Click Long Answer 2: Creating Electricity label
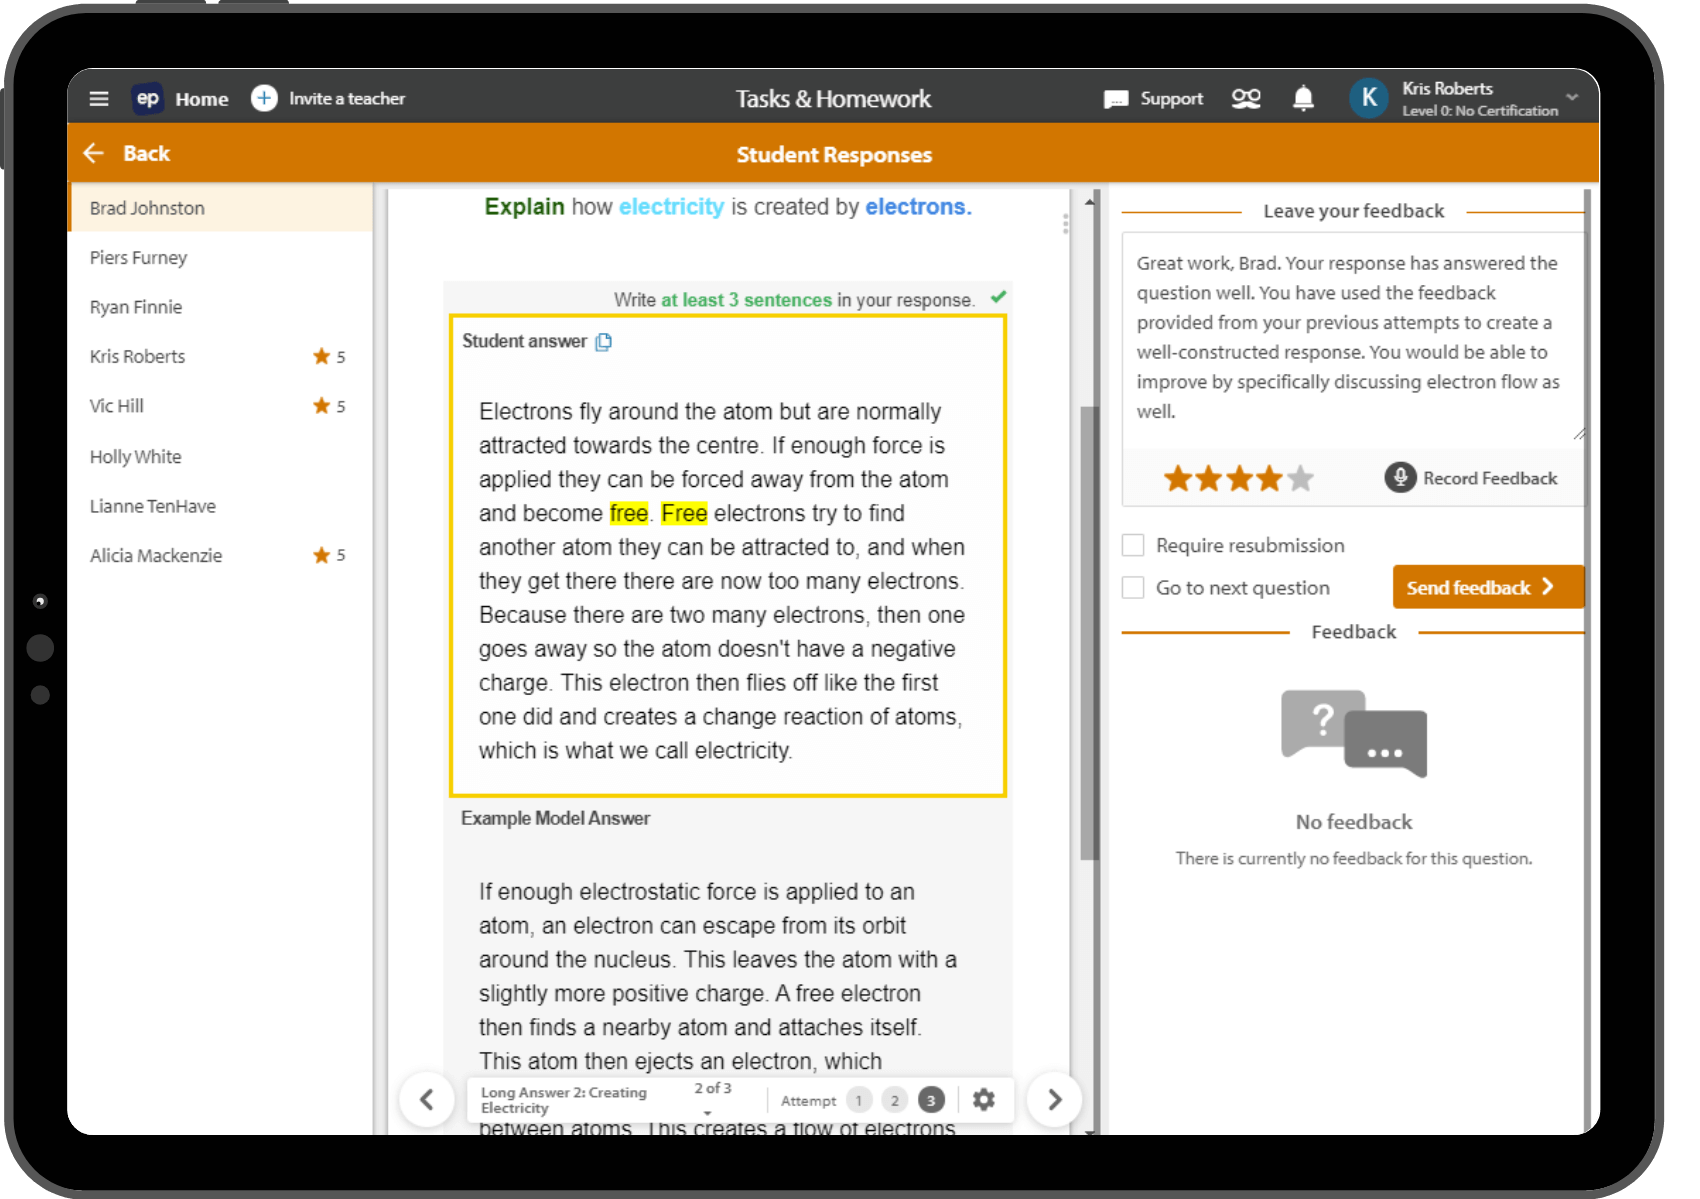1700x1199 pixels. pos(564,1100)
